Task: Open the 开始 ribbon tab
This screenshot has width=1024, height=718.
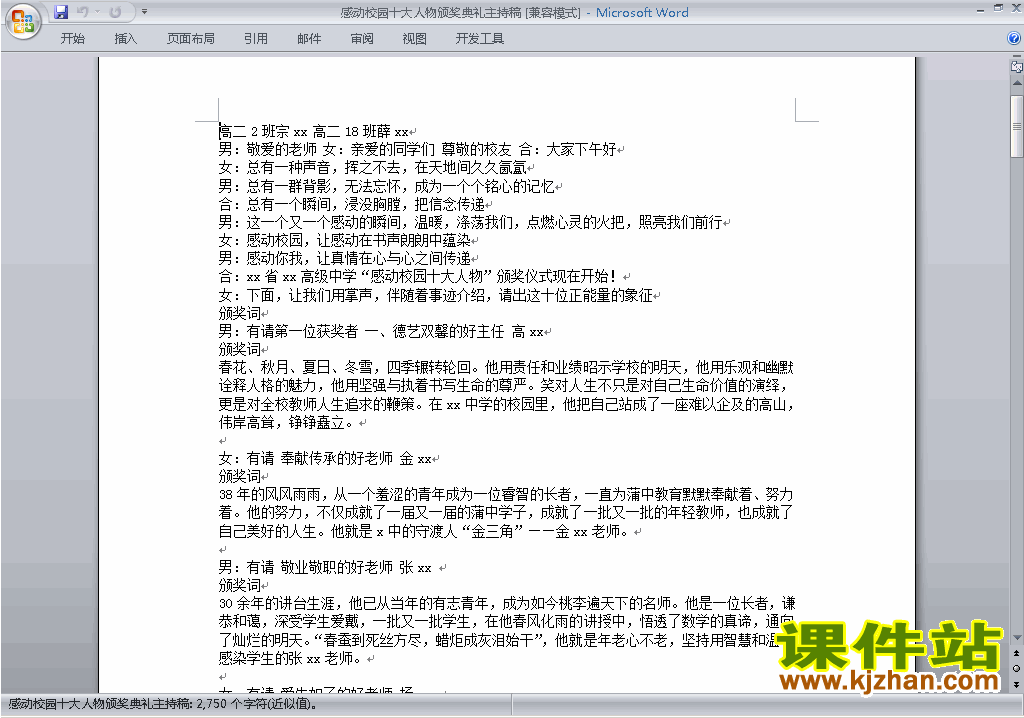Action: [72, 39]
